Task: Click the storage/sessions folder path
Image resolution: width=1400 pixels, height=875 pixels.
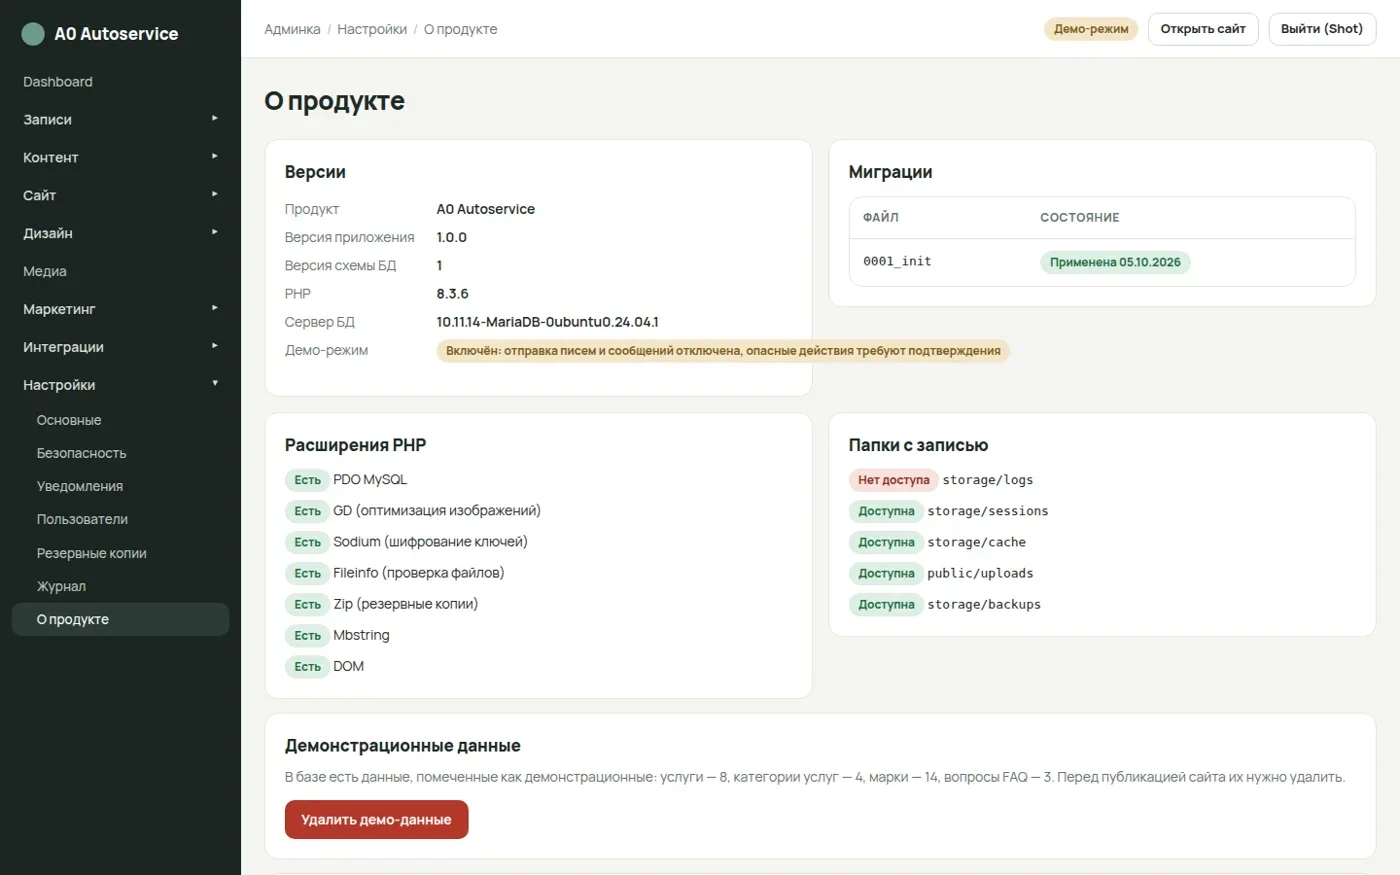Action: 988,511
